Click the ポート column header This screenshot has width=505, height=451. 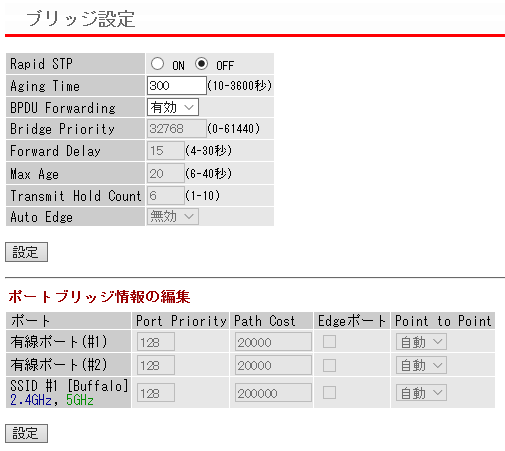pyautogui.click(x=30, y=321)
